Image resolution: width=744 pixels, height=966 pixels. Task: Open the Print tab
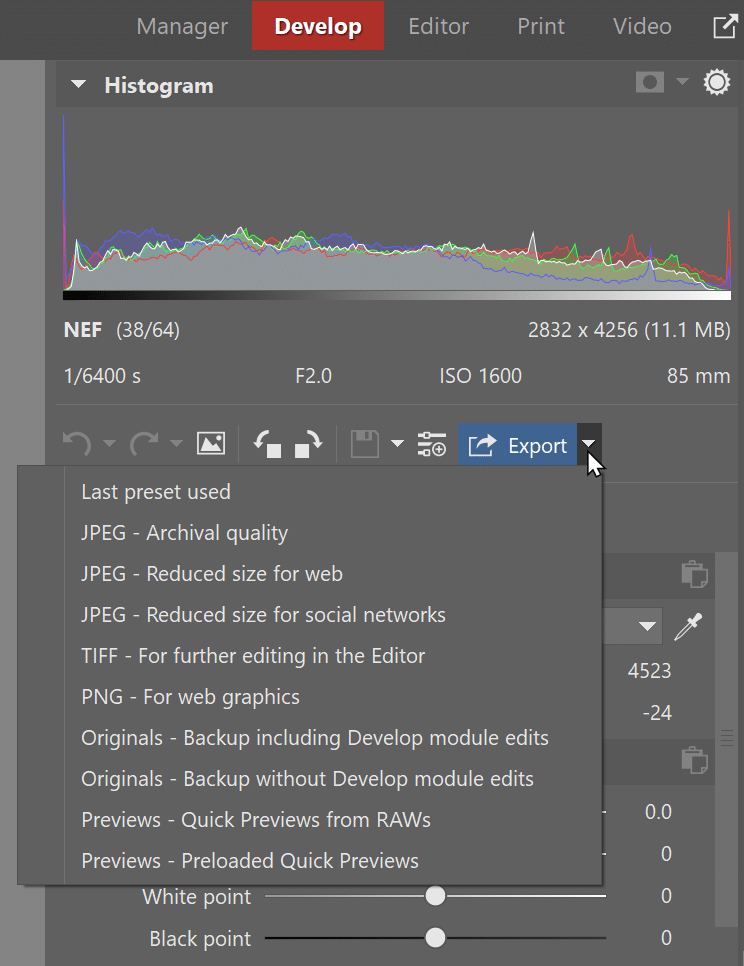[541, 26]
